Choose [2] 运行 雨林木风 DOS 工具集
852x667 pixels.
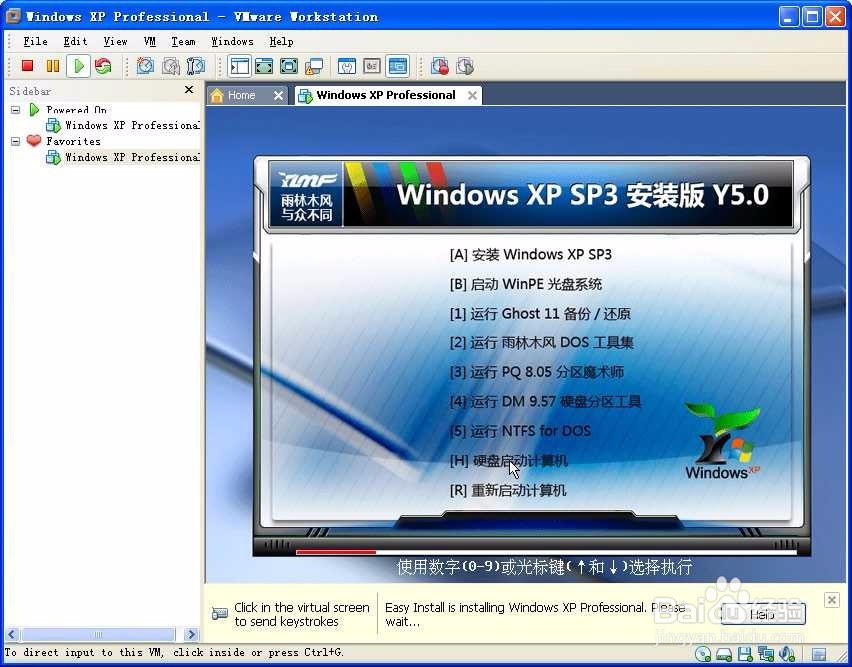pyautogui.click(x=541, y=343)
